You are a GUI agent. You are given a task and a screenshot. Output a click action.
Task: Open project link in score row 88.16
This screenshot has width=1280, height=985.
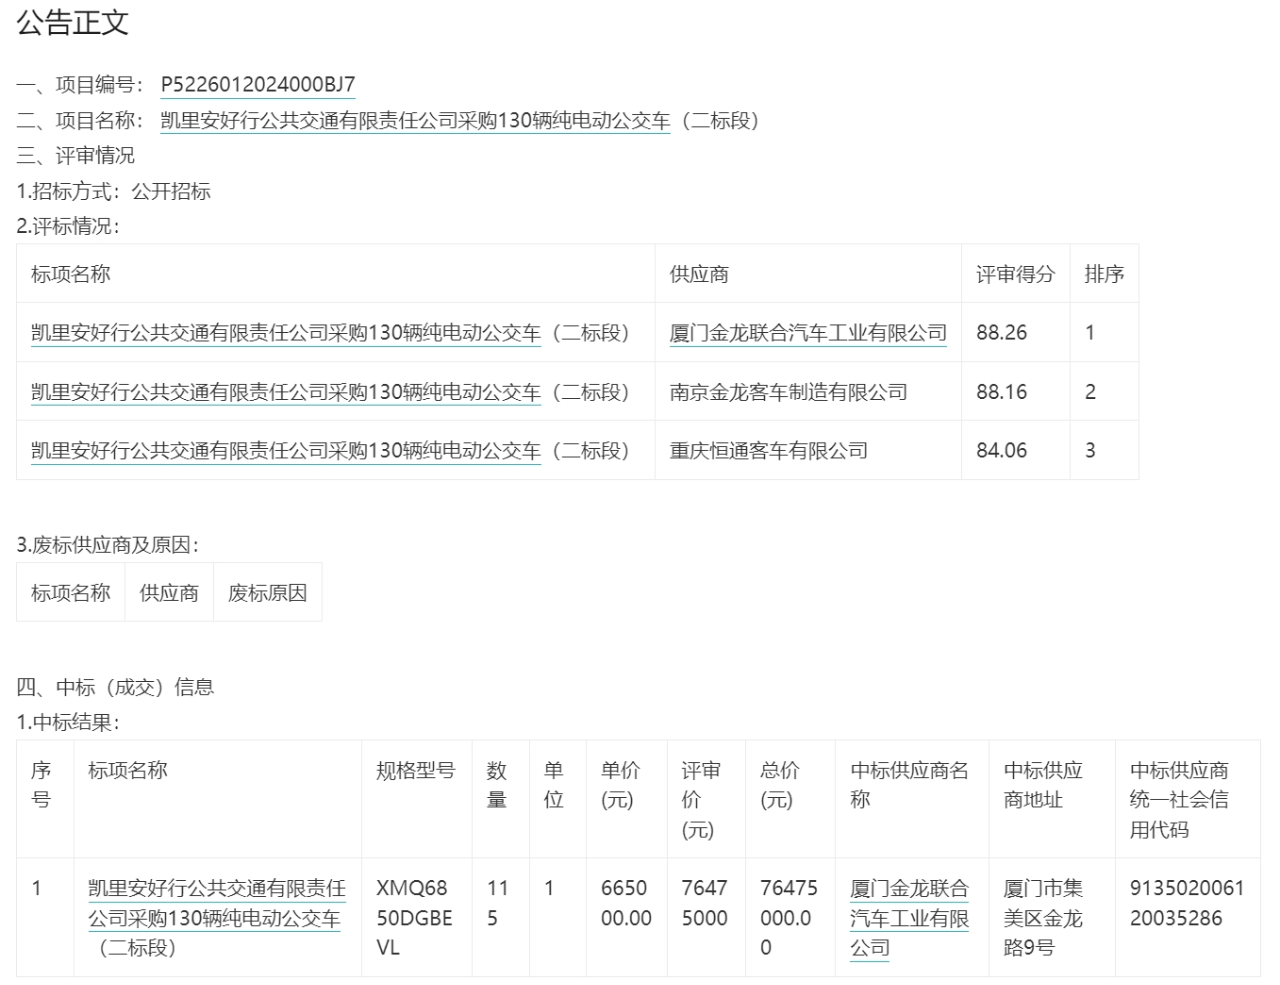286,392
